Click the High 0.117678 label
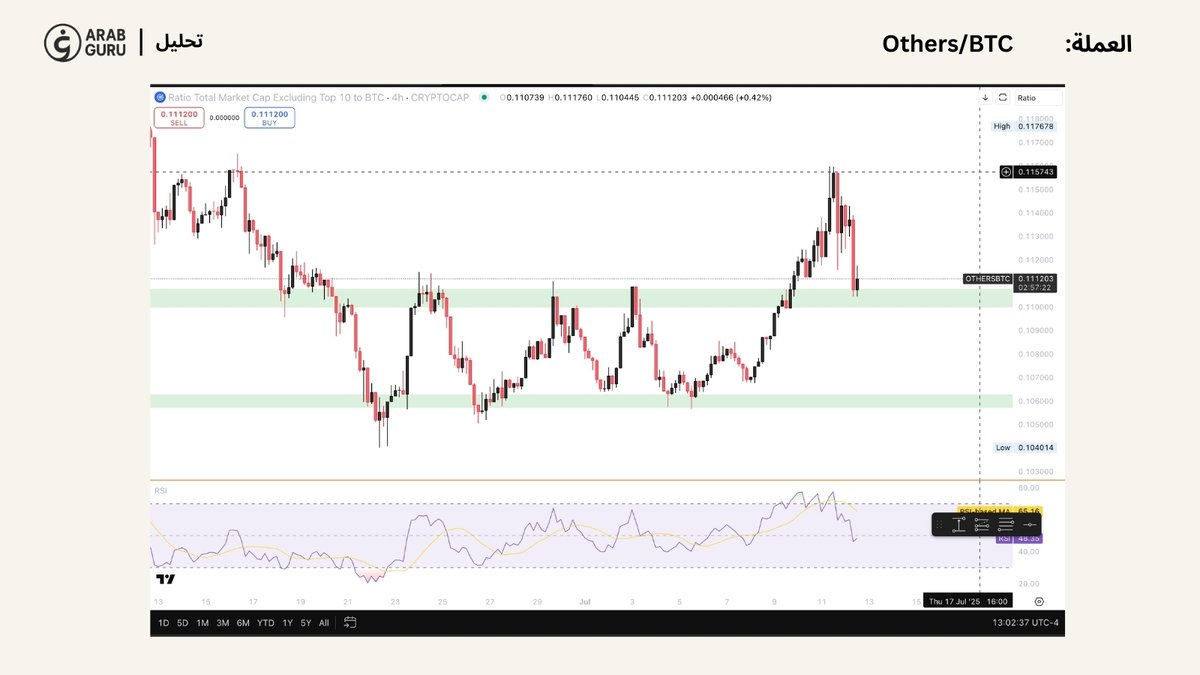The width and height of the screenshot is (1200, 675). 1024,126
